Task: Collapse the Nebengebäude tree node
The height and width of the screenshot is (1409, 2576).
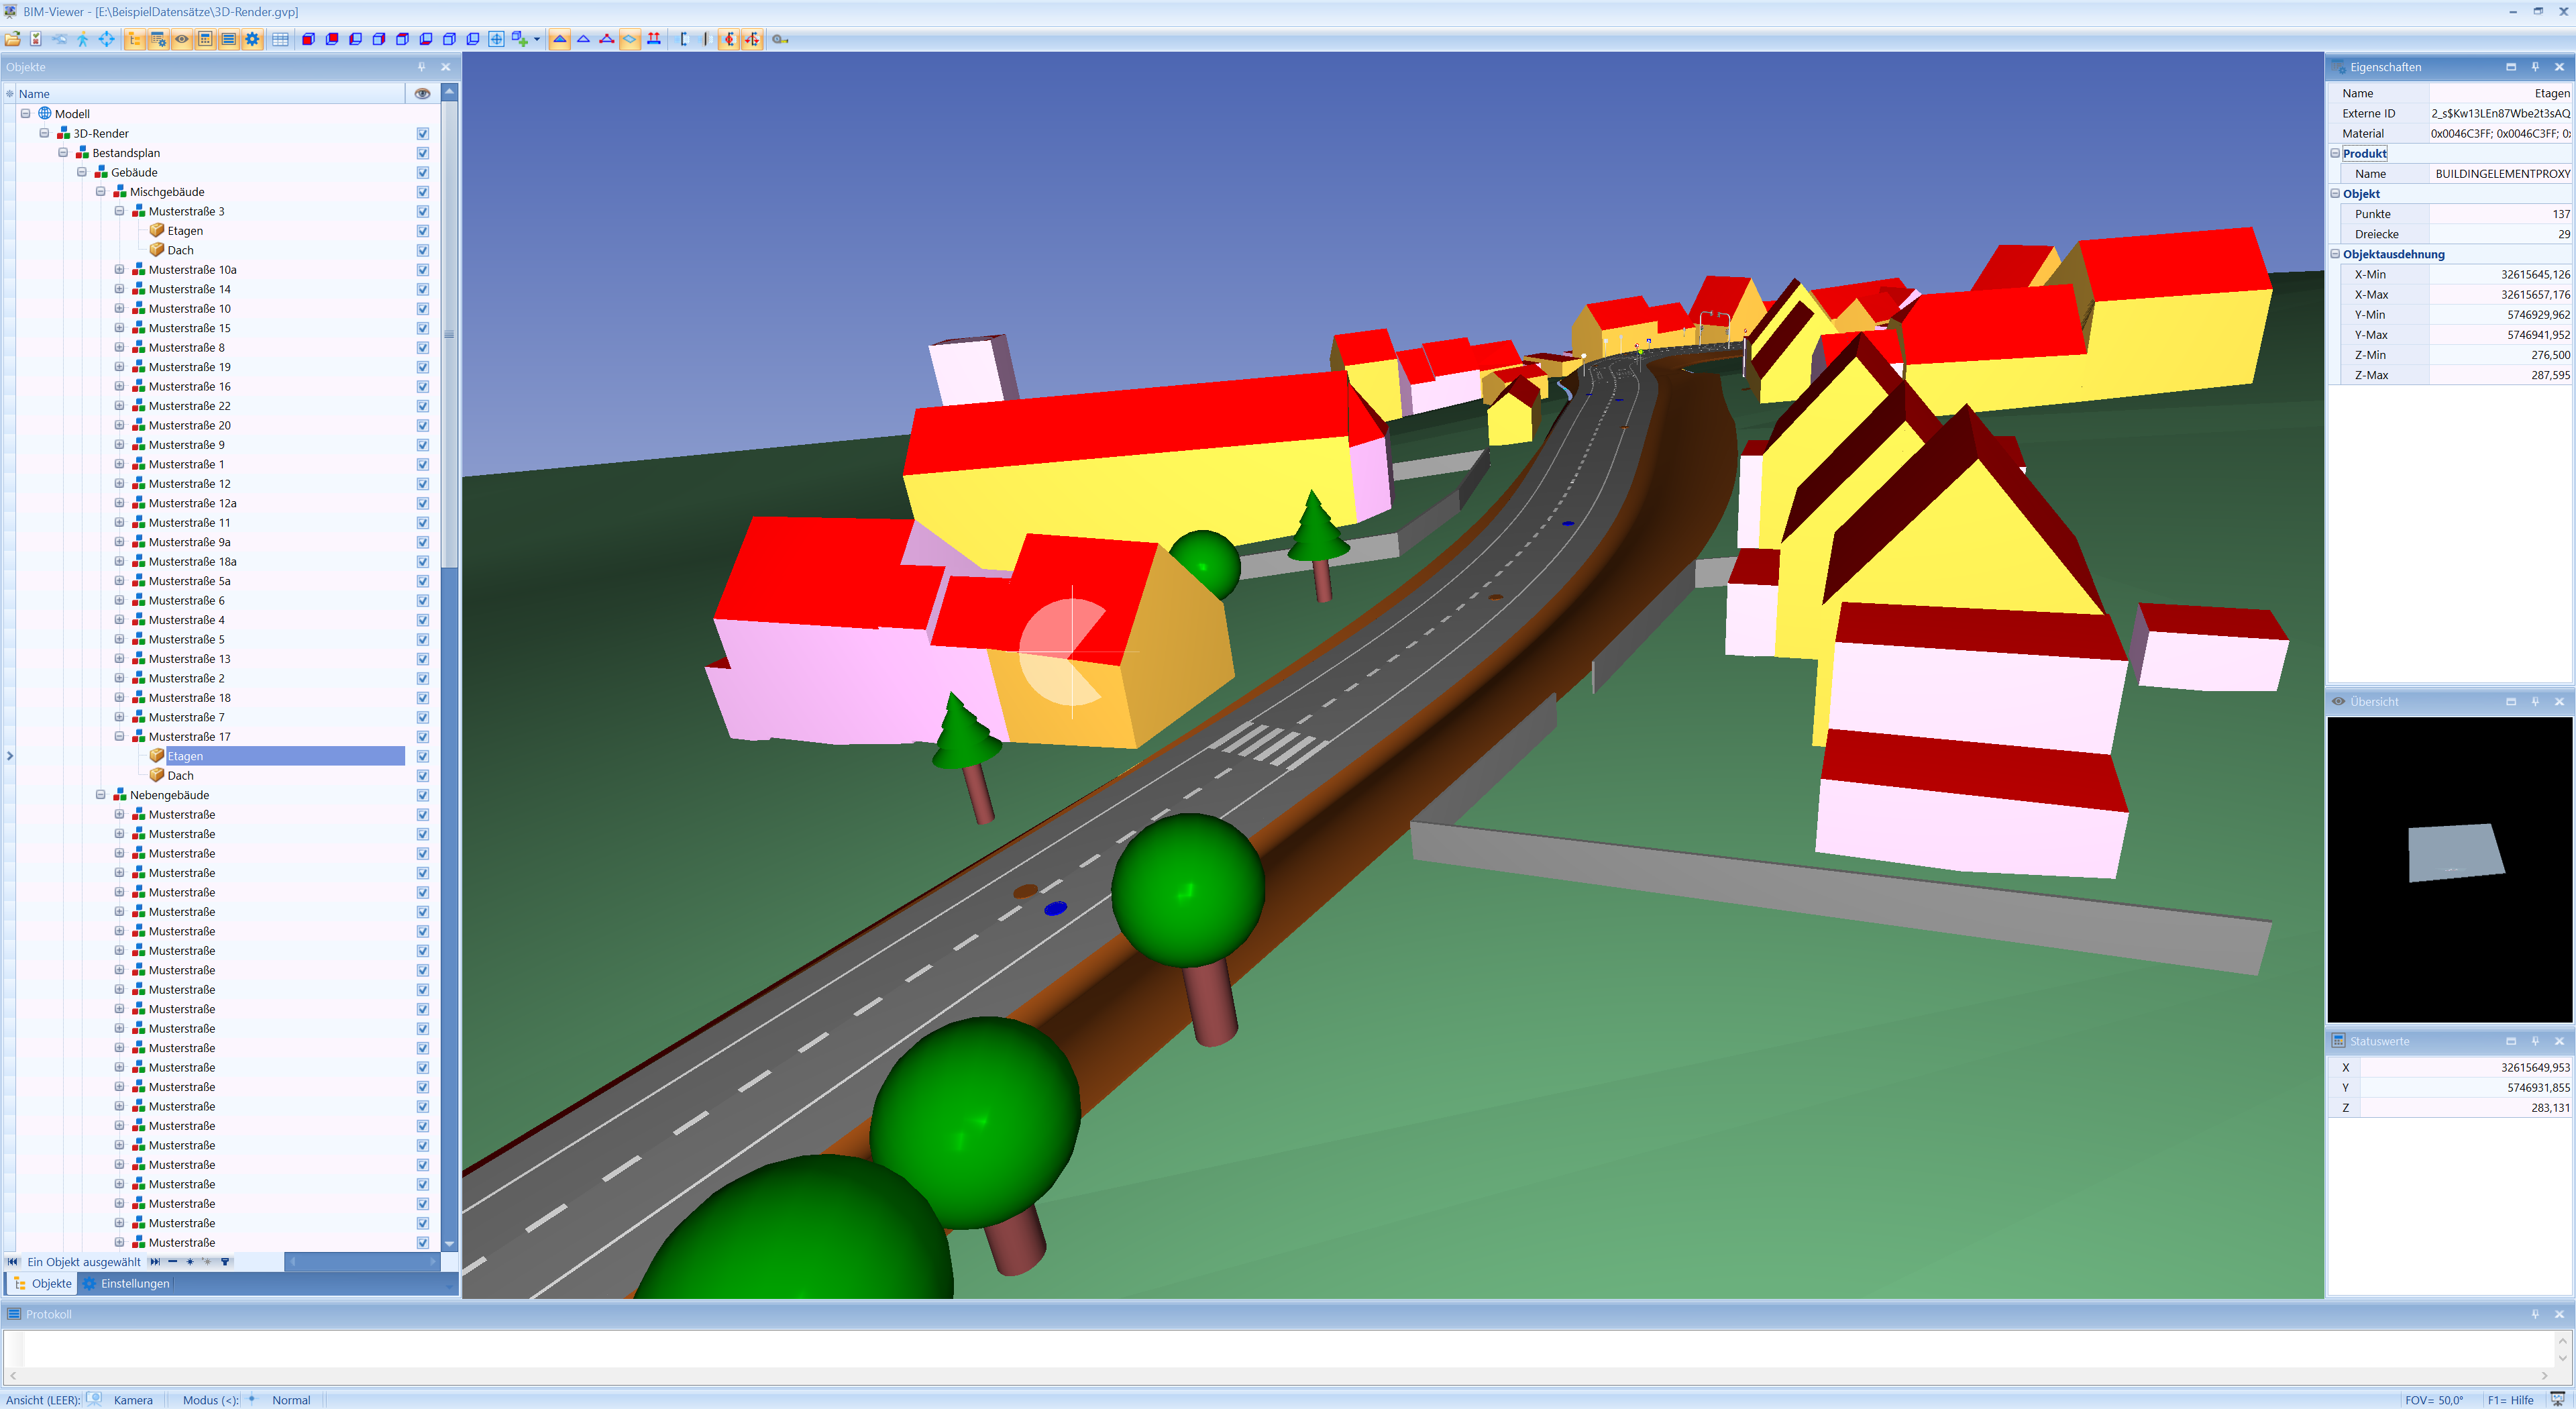Action: [101, 794]
